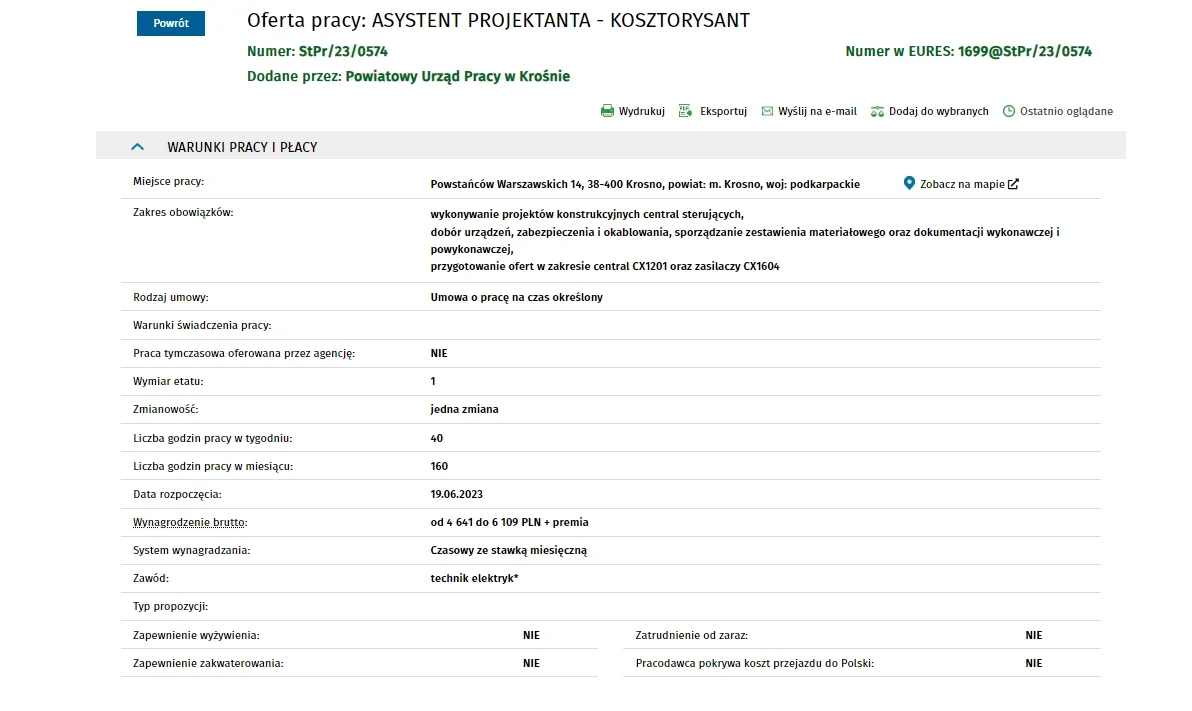Click the envelope icon for Wyślij na e-mail
The image size is (1192, 711).
(x=767, y=111)
